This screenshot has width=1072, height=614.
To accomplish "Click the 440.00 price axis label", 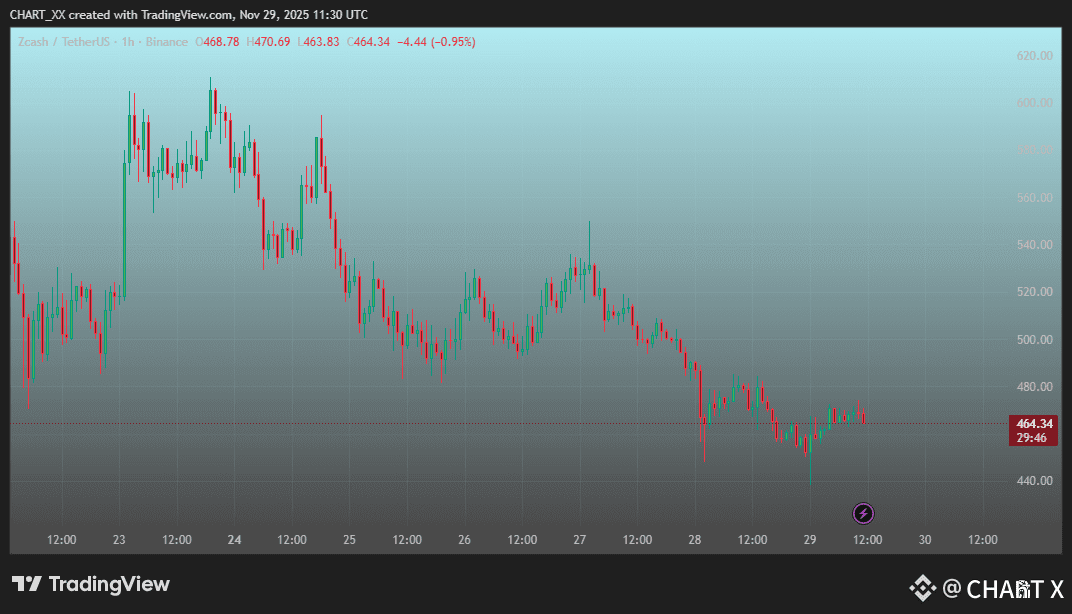I will [x=1034, y=481].
